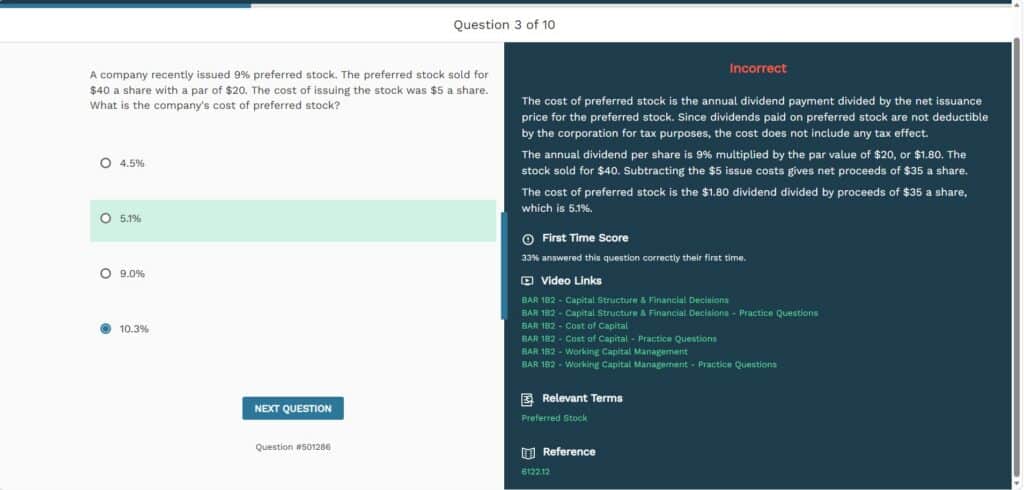Screen dimensions: 1024x490
Task: Open BAR 1B2 - Cost of Capital video
Action: [x=575, y=325]
